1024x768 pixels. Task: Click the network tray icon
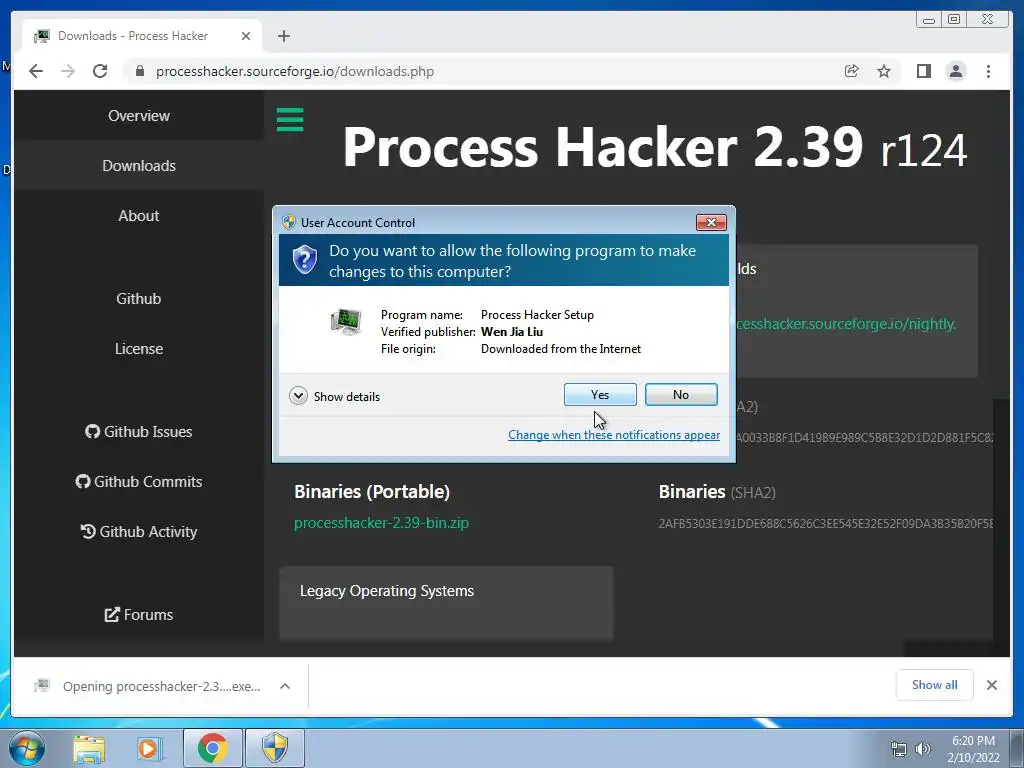(x=899, y=750)
